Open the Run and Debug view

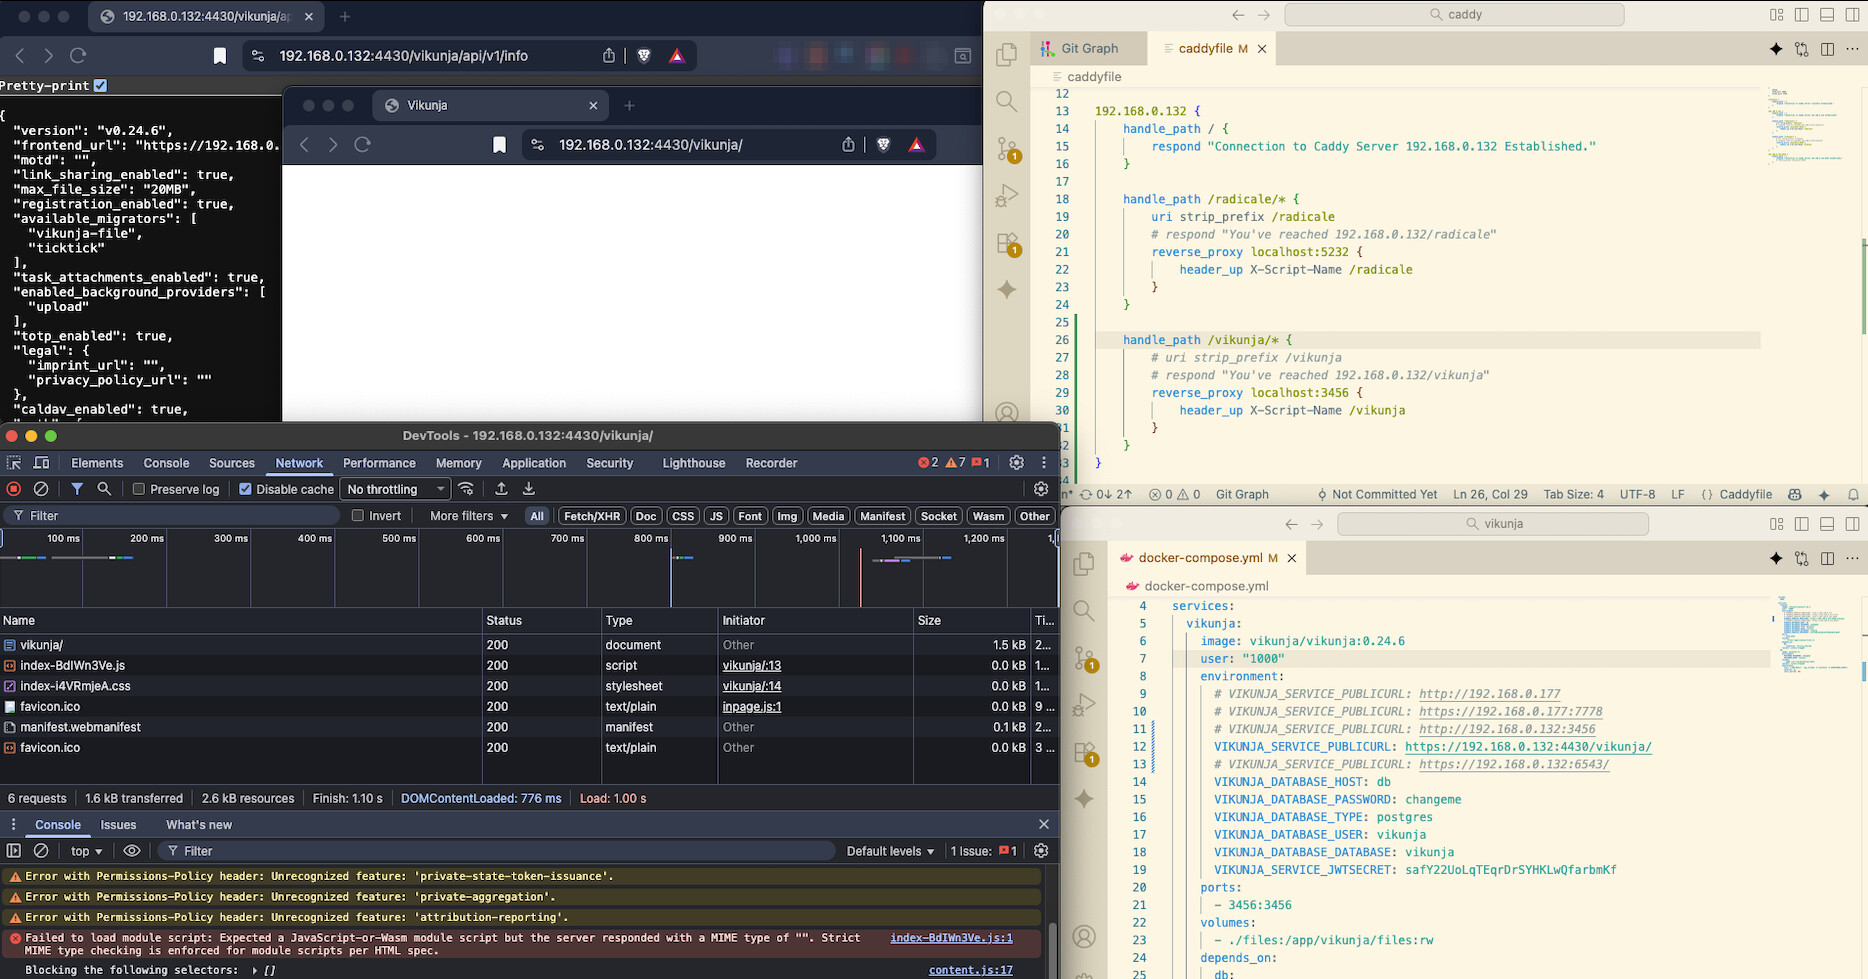click(x=1005, y=195)
